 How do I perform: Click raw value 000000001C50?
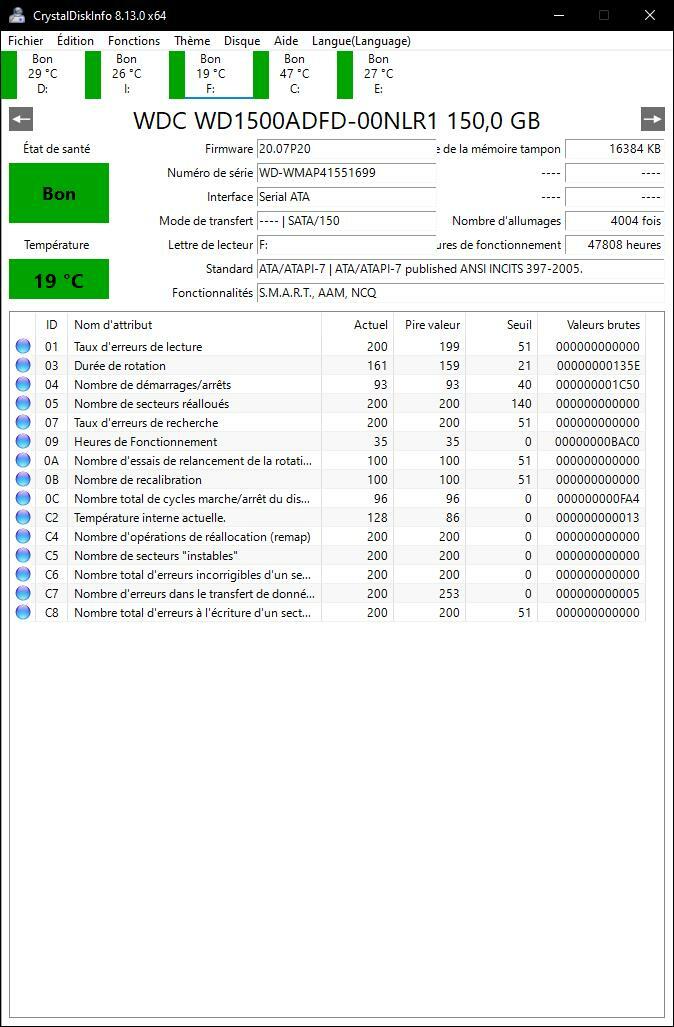(598, 385)
